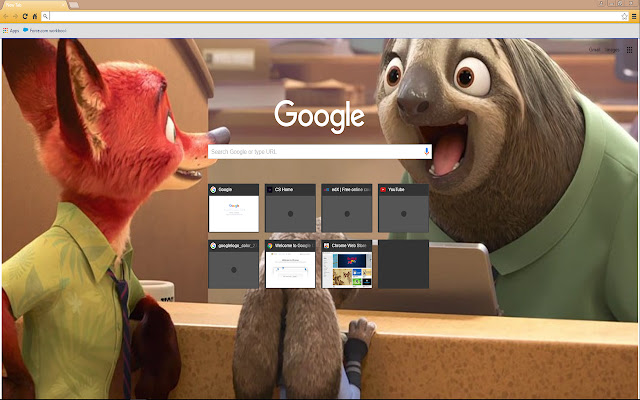
Task: Open the Google most-visited tile
Action: pyautogui.click(x=233, y=208)
